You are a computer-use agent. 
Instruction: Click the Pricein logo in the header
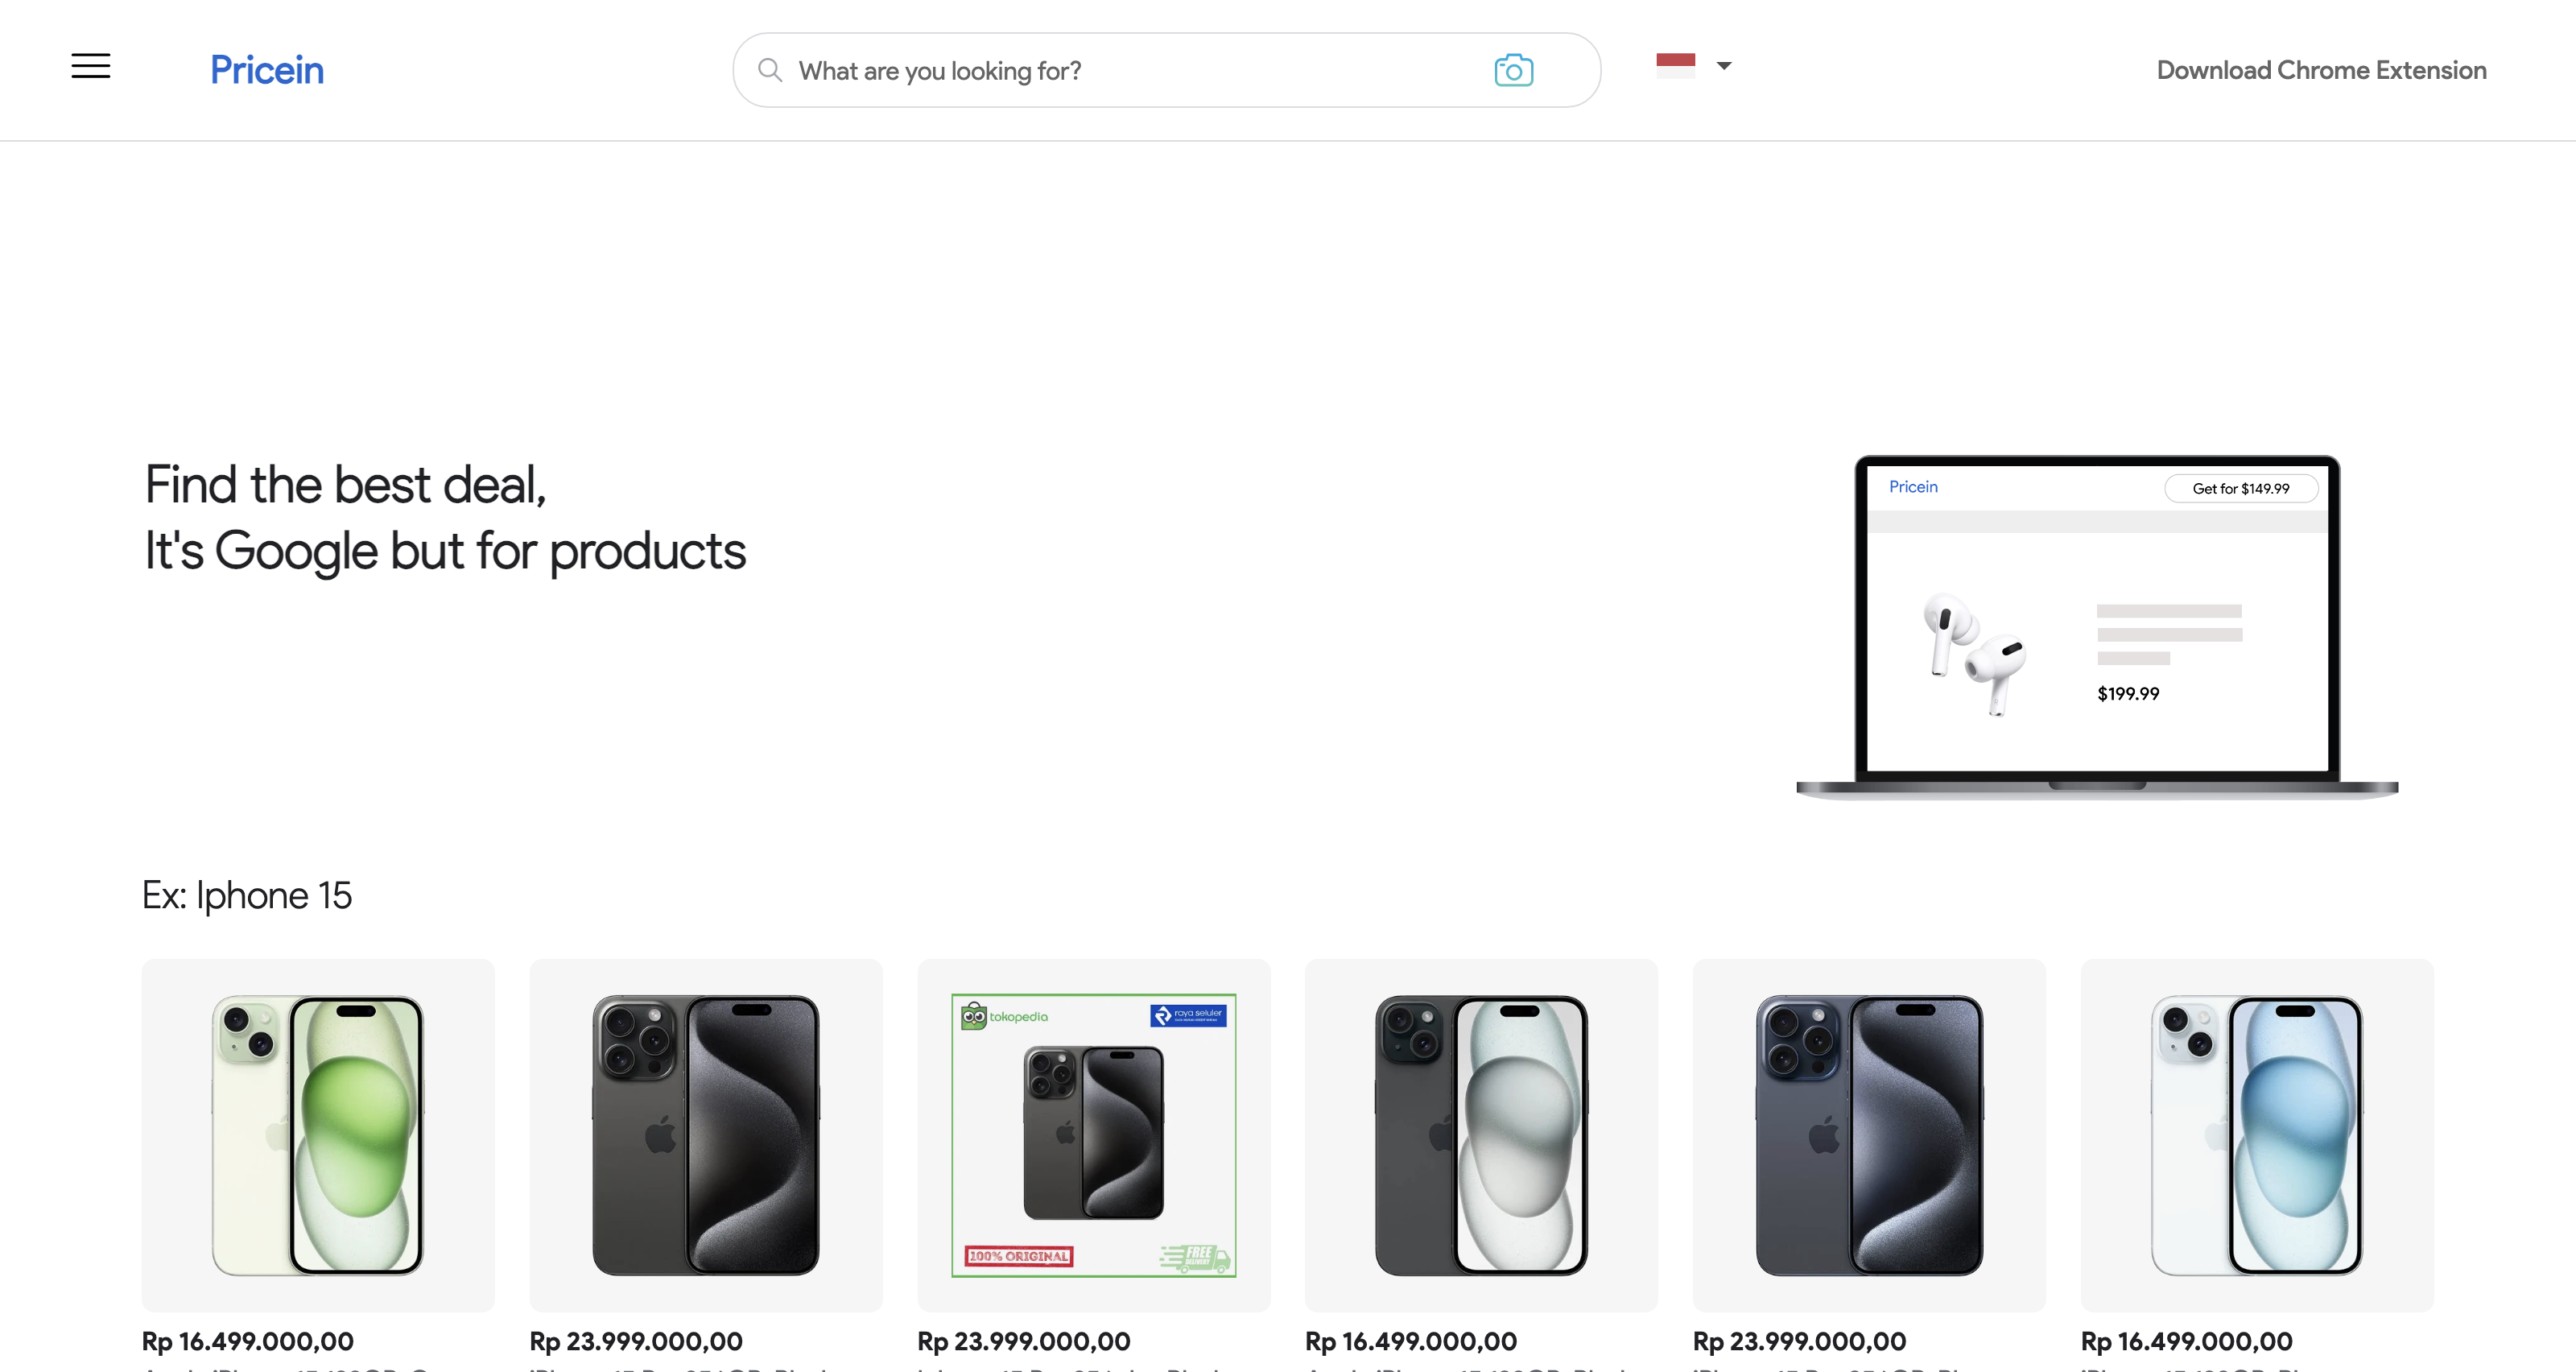tap(267, 70)
